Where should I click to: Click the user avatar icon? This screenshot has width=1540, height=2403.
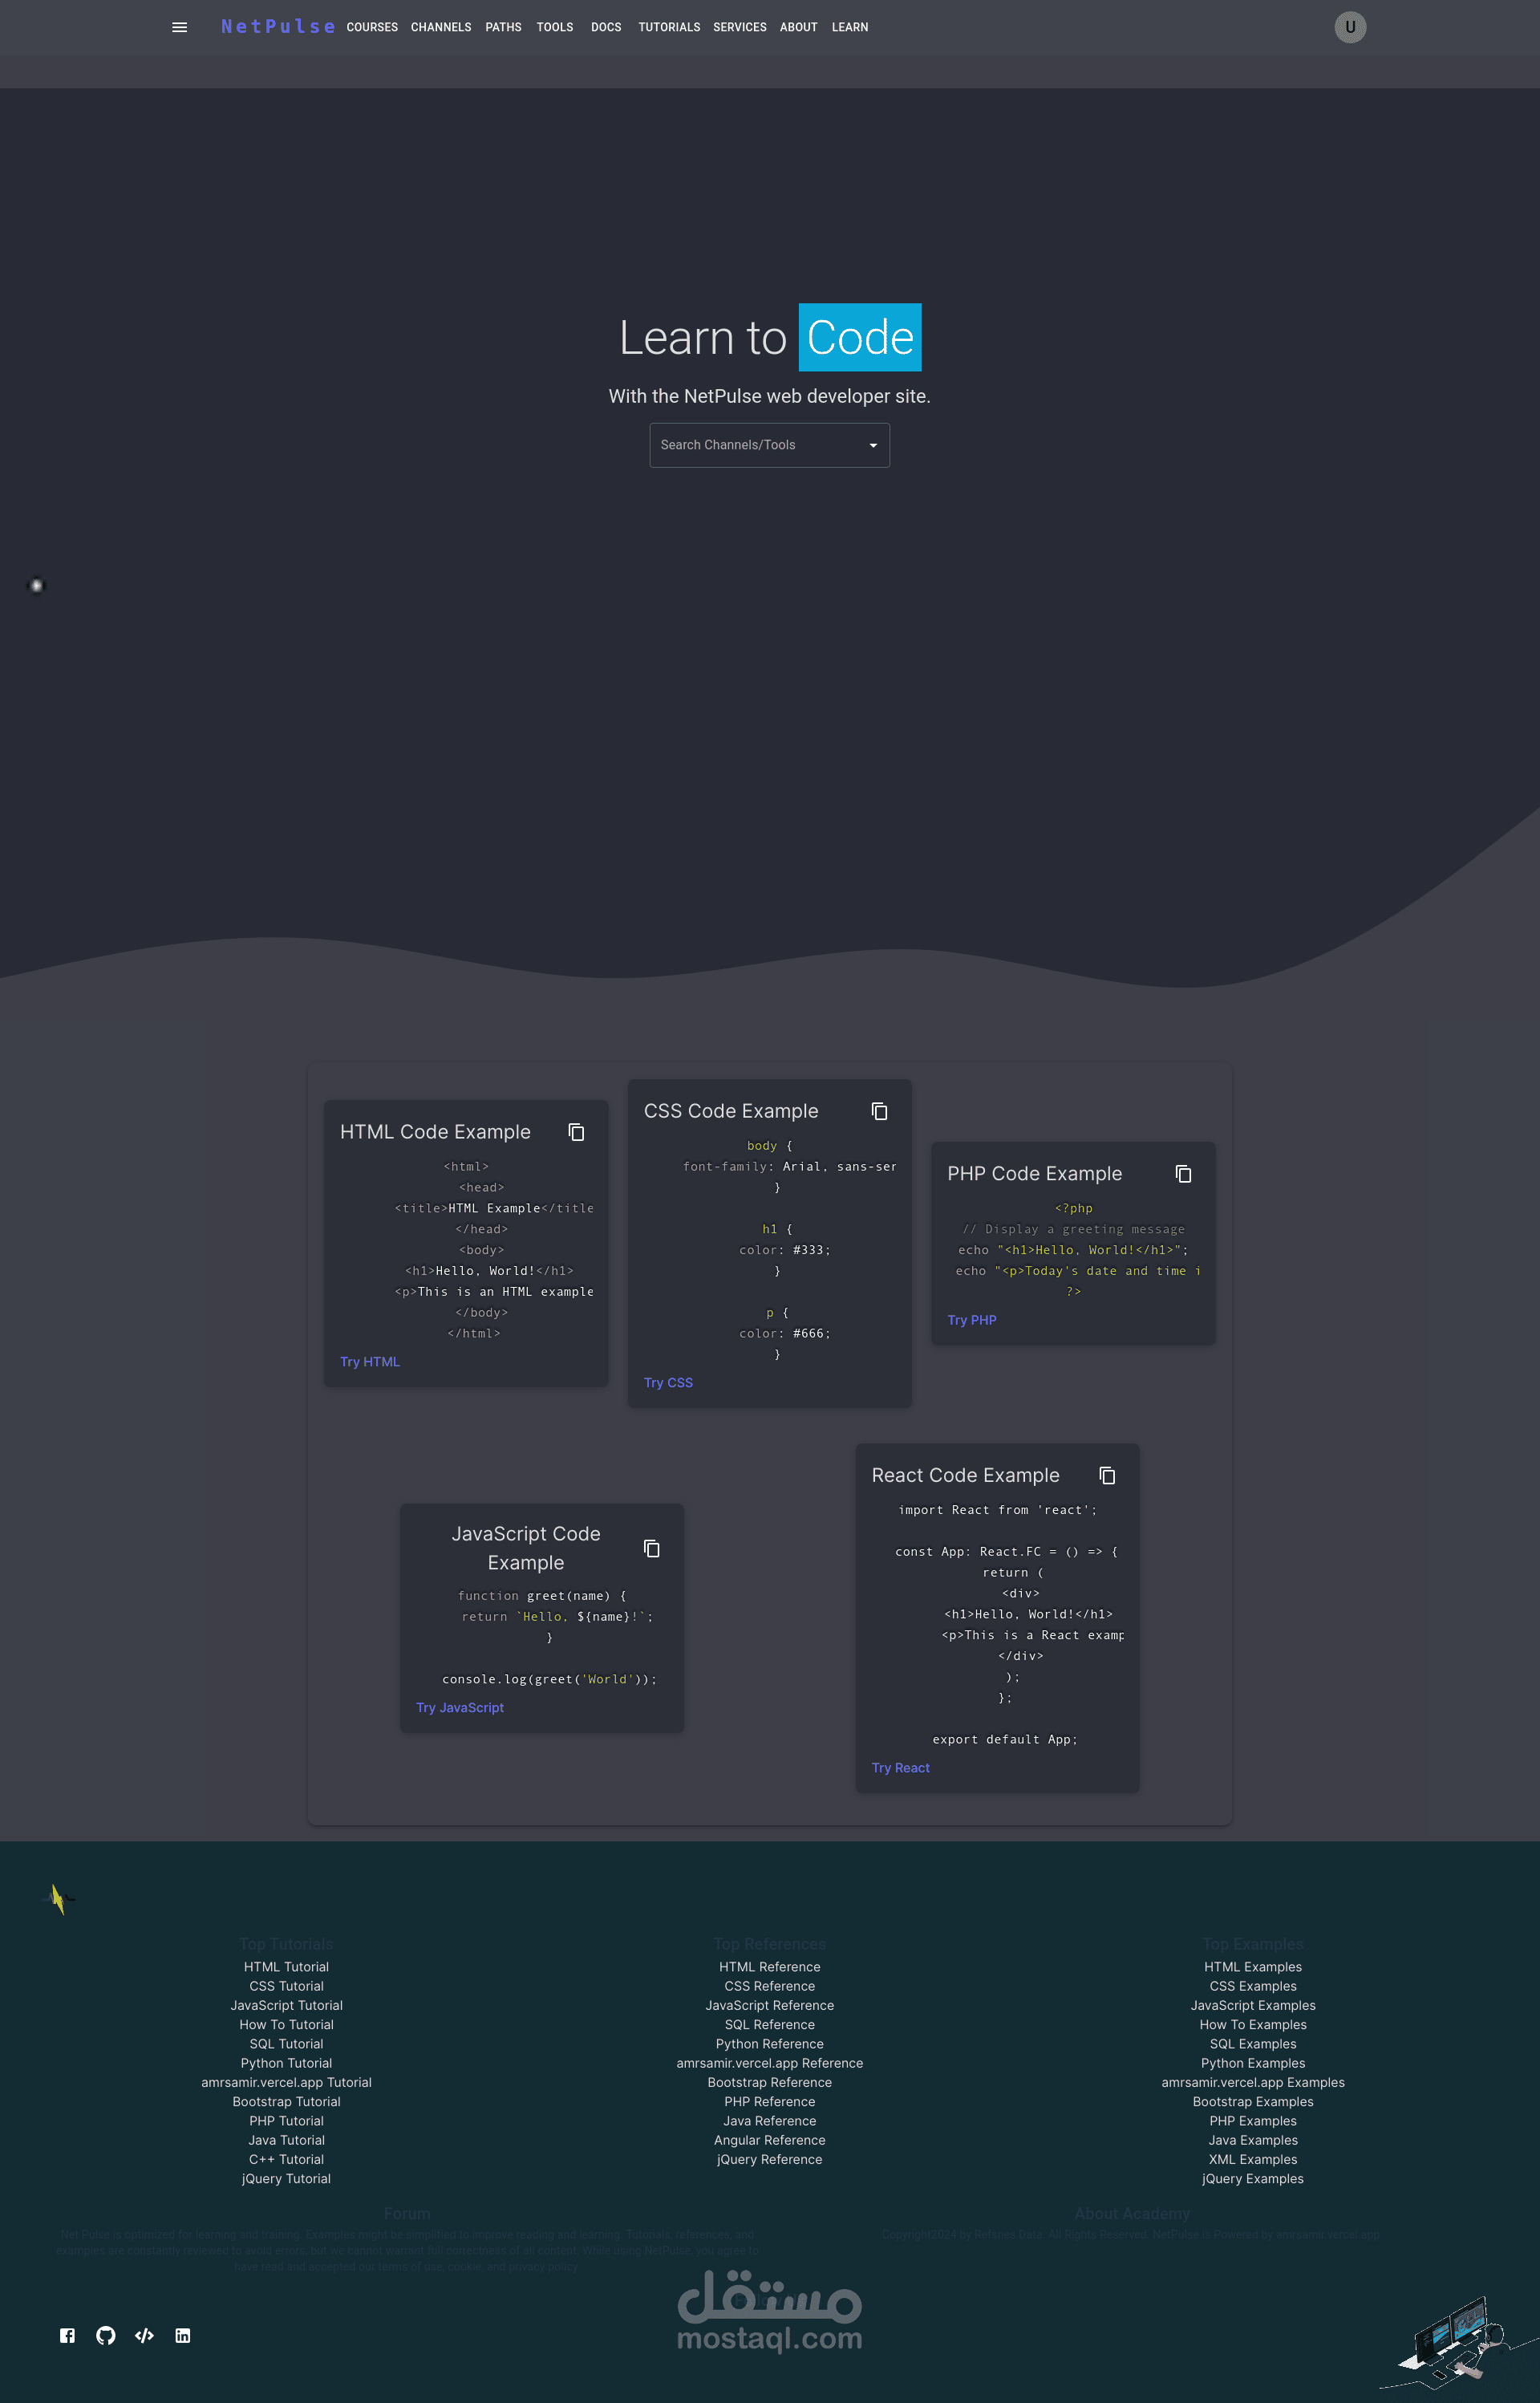(1349, 27)
